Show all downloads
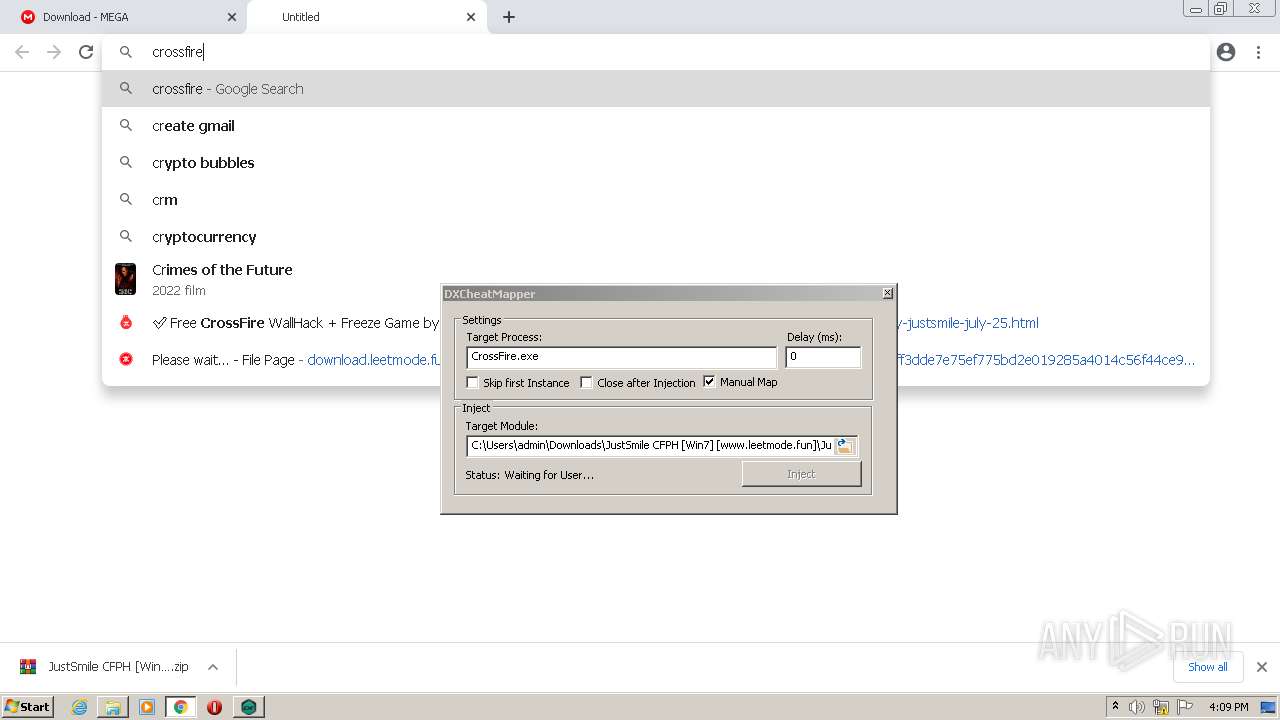Screen dimensions: 1280x720 pos(1207,667)
